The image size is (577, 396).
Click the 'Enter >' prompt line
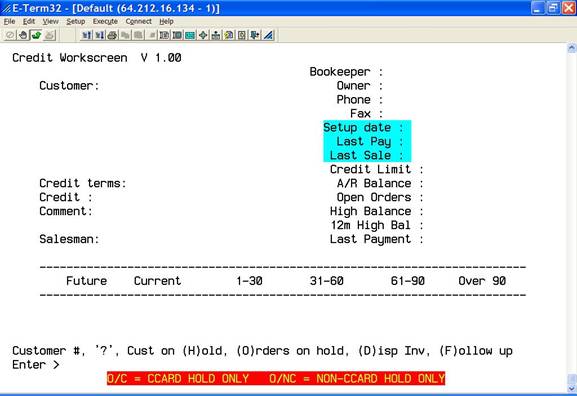click(36, 365)
